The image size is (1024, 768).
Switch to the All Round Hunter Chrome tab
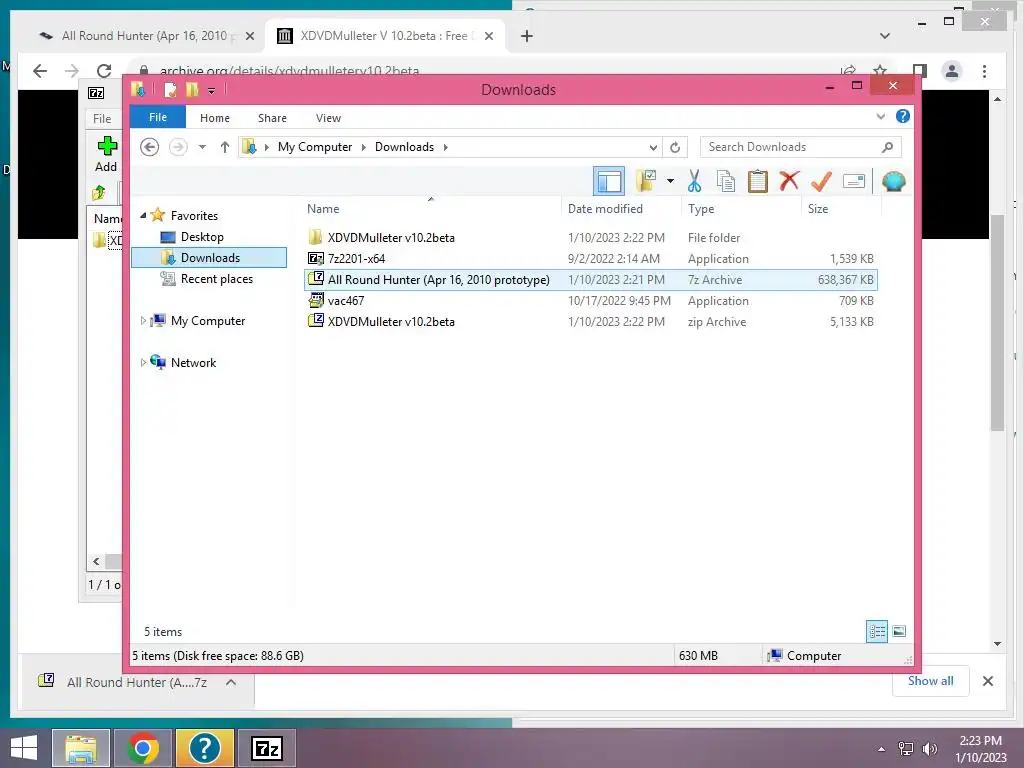click(x=144, y=36)
